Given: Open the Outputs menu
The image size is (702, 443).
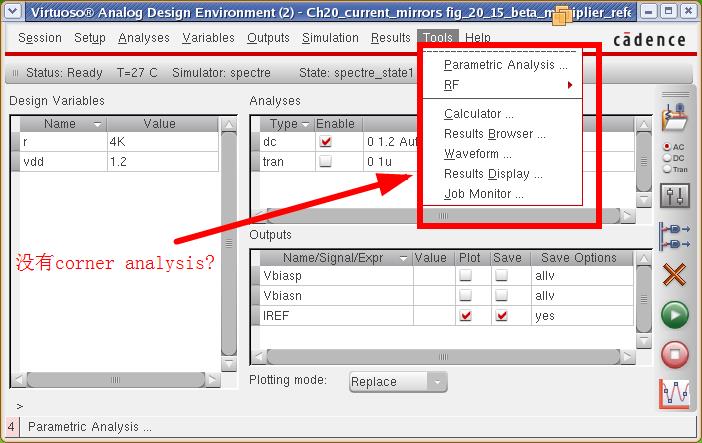Looking at the screenshot, I should [x=268, y=38].
